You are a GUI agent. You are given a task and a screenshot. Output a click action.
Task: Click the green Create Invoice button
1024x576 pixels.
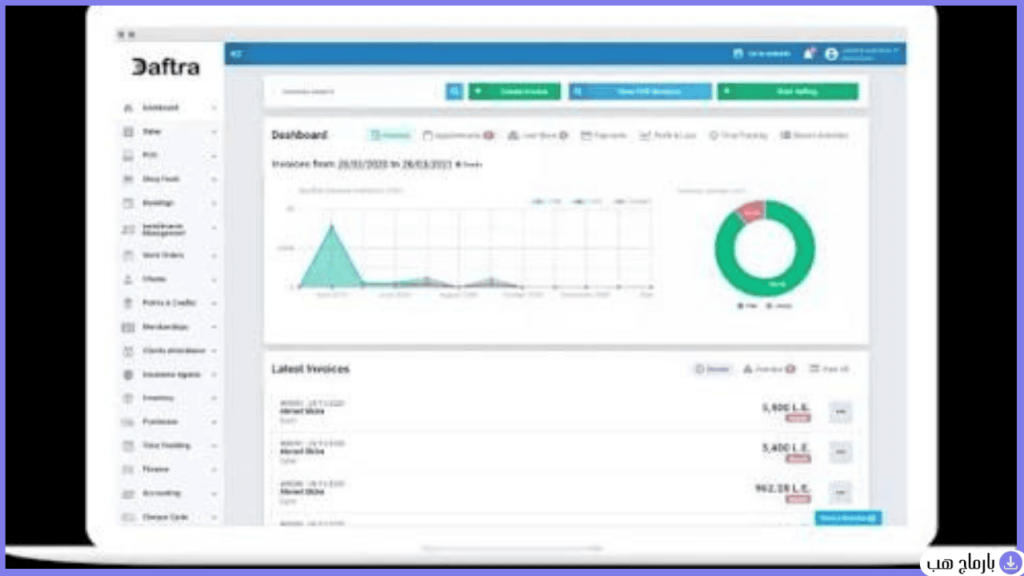coord(515,91)
